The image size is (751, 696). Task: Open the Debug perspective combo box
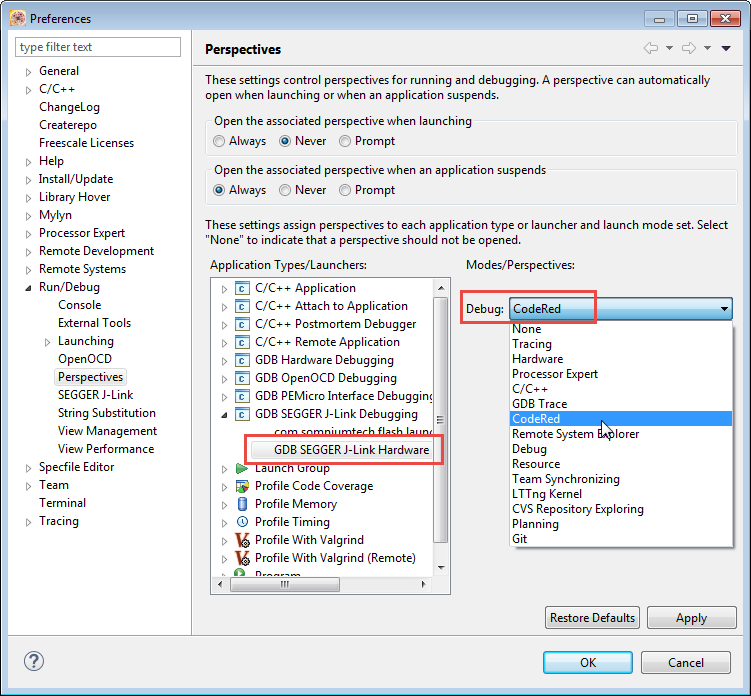(621, 309)
